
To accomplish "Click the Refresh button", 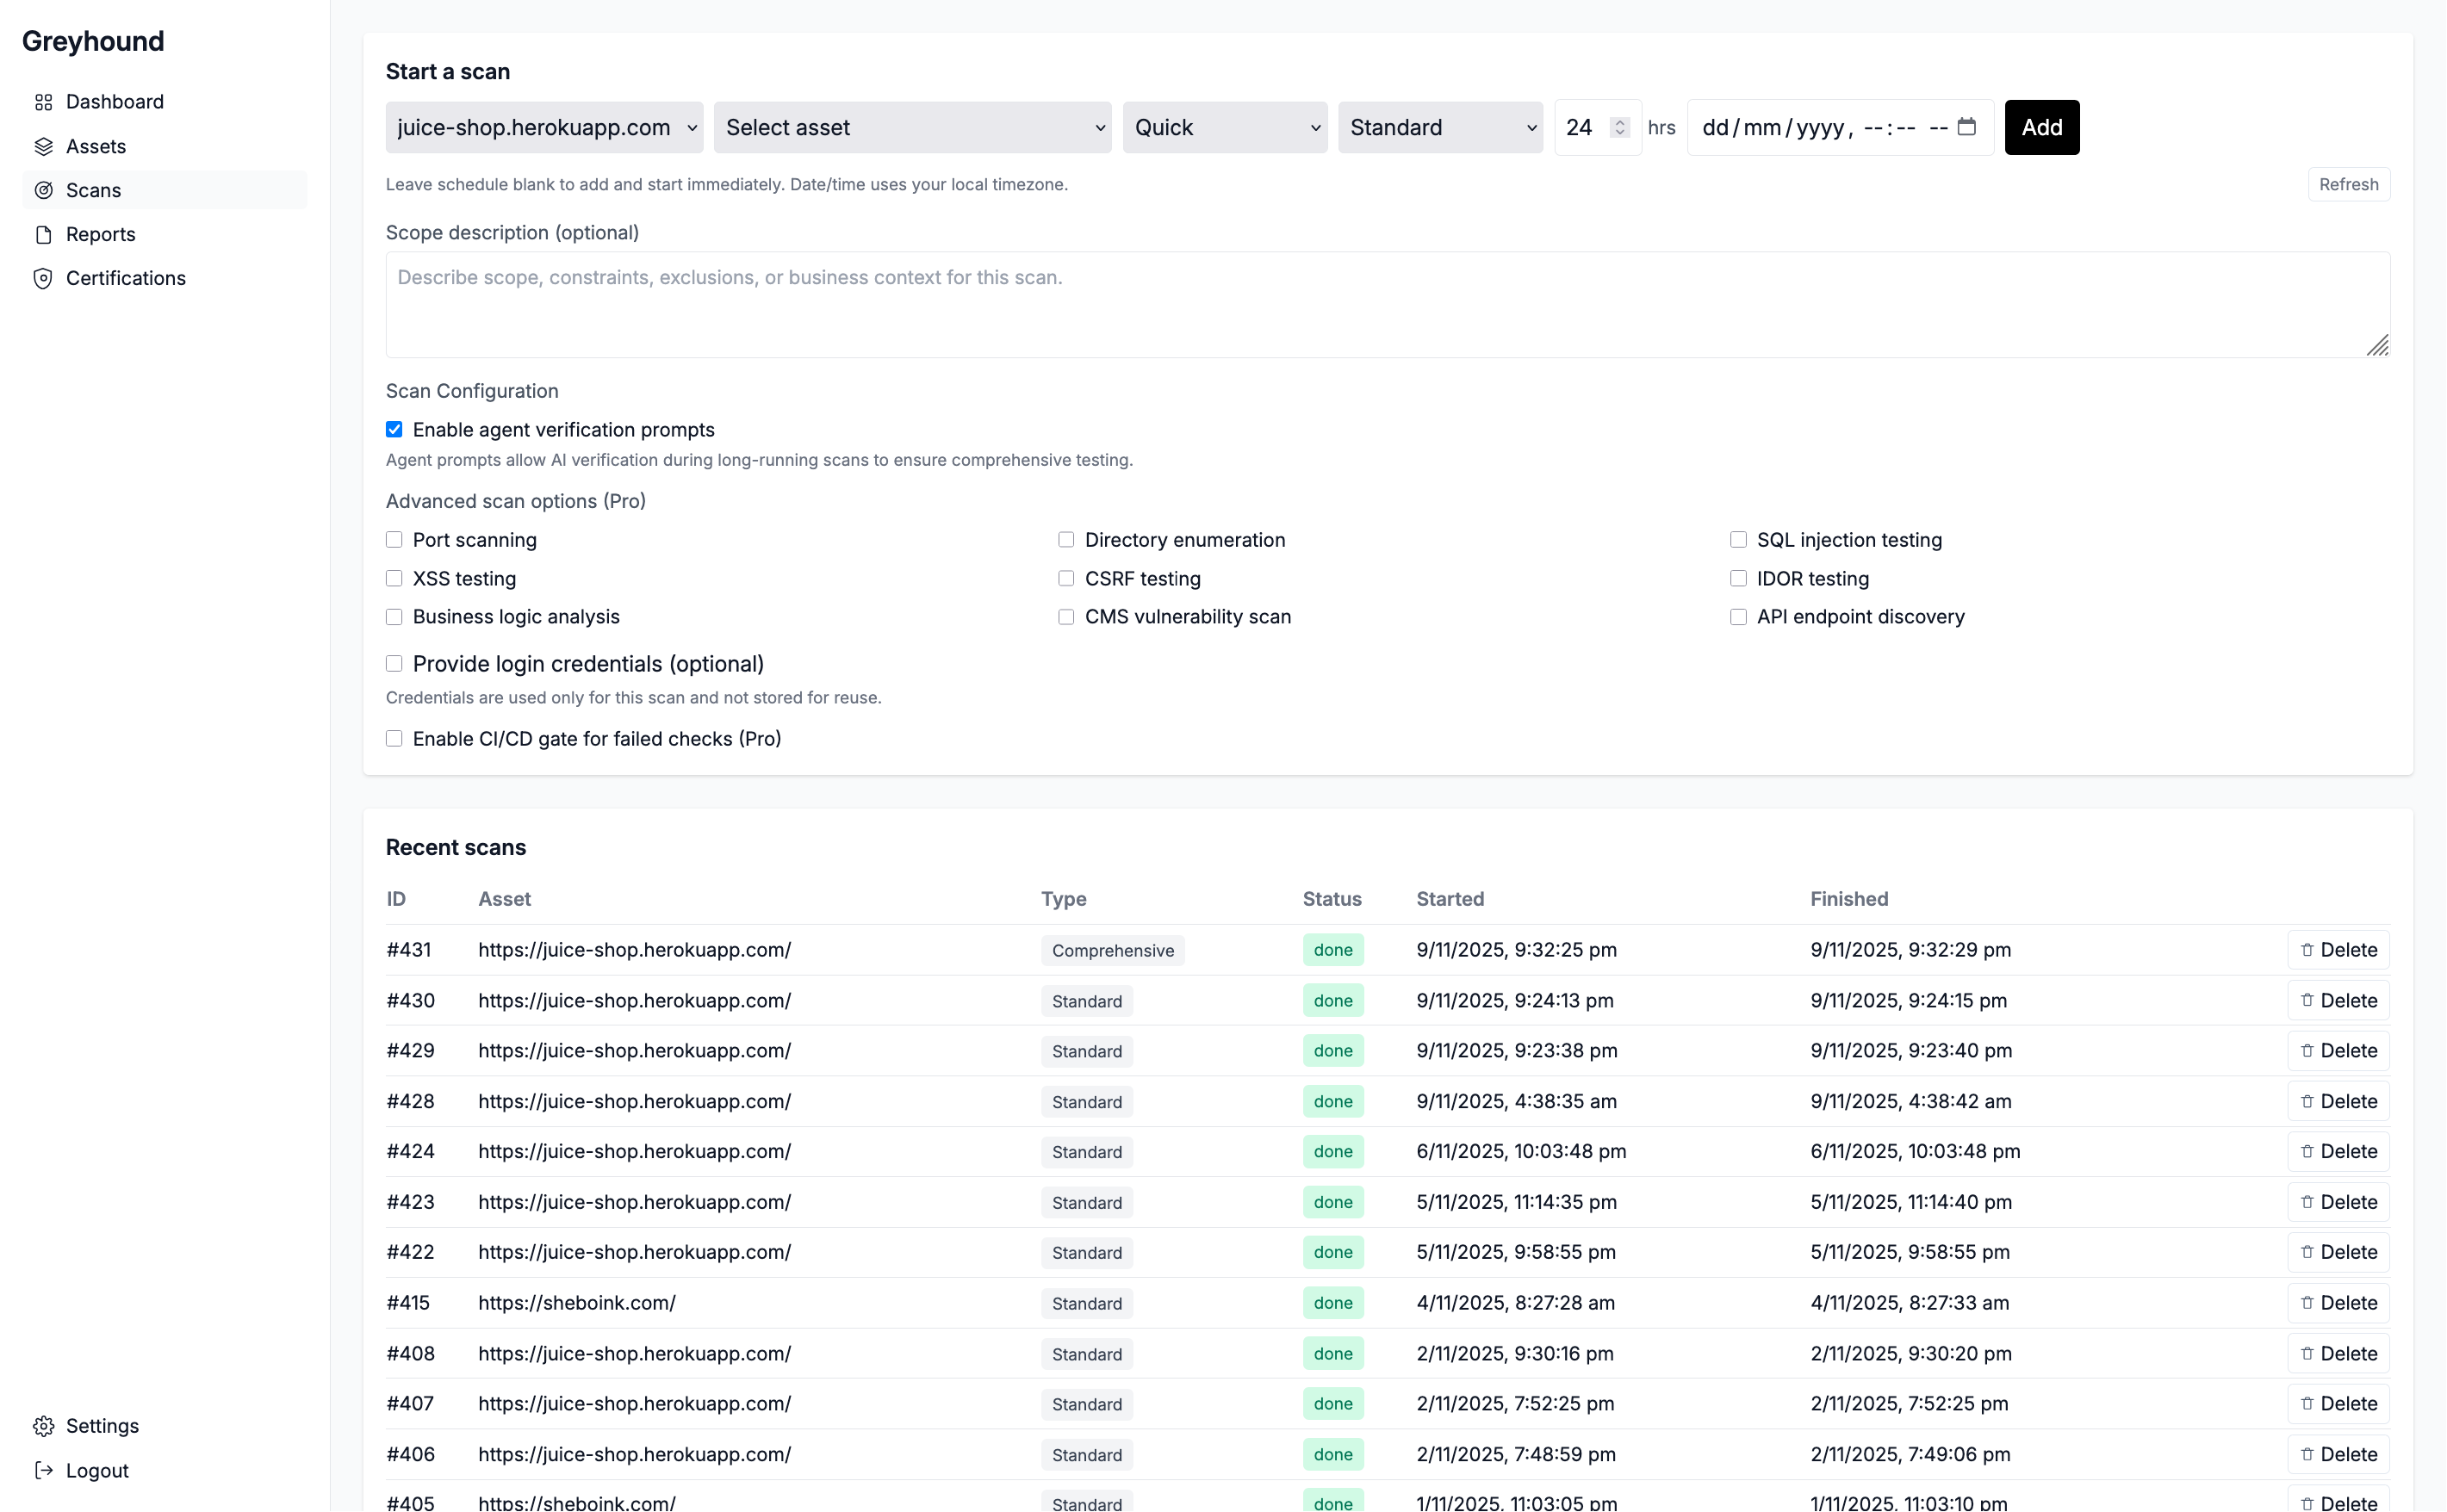I will click(x=2348, y=184).
